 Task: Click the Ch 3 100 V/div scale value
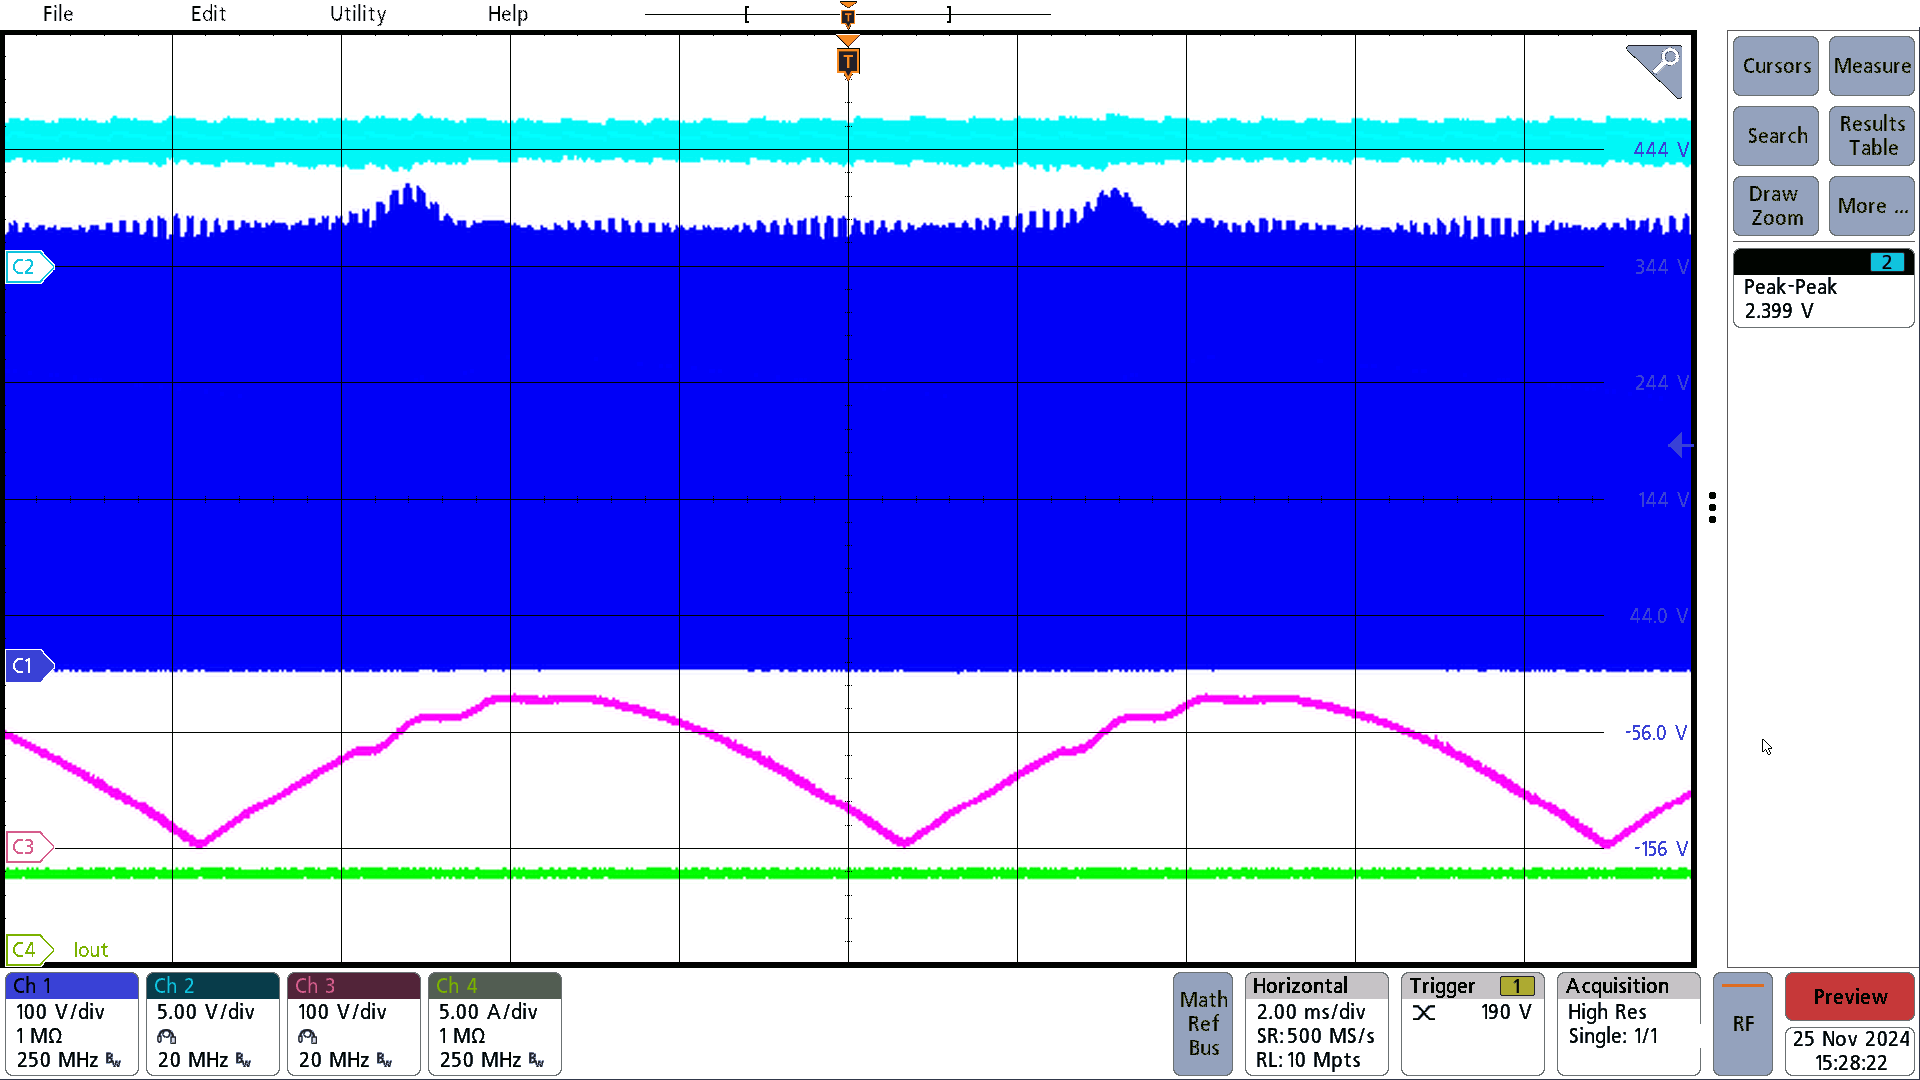click(x=342, y=1012)
